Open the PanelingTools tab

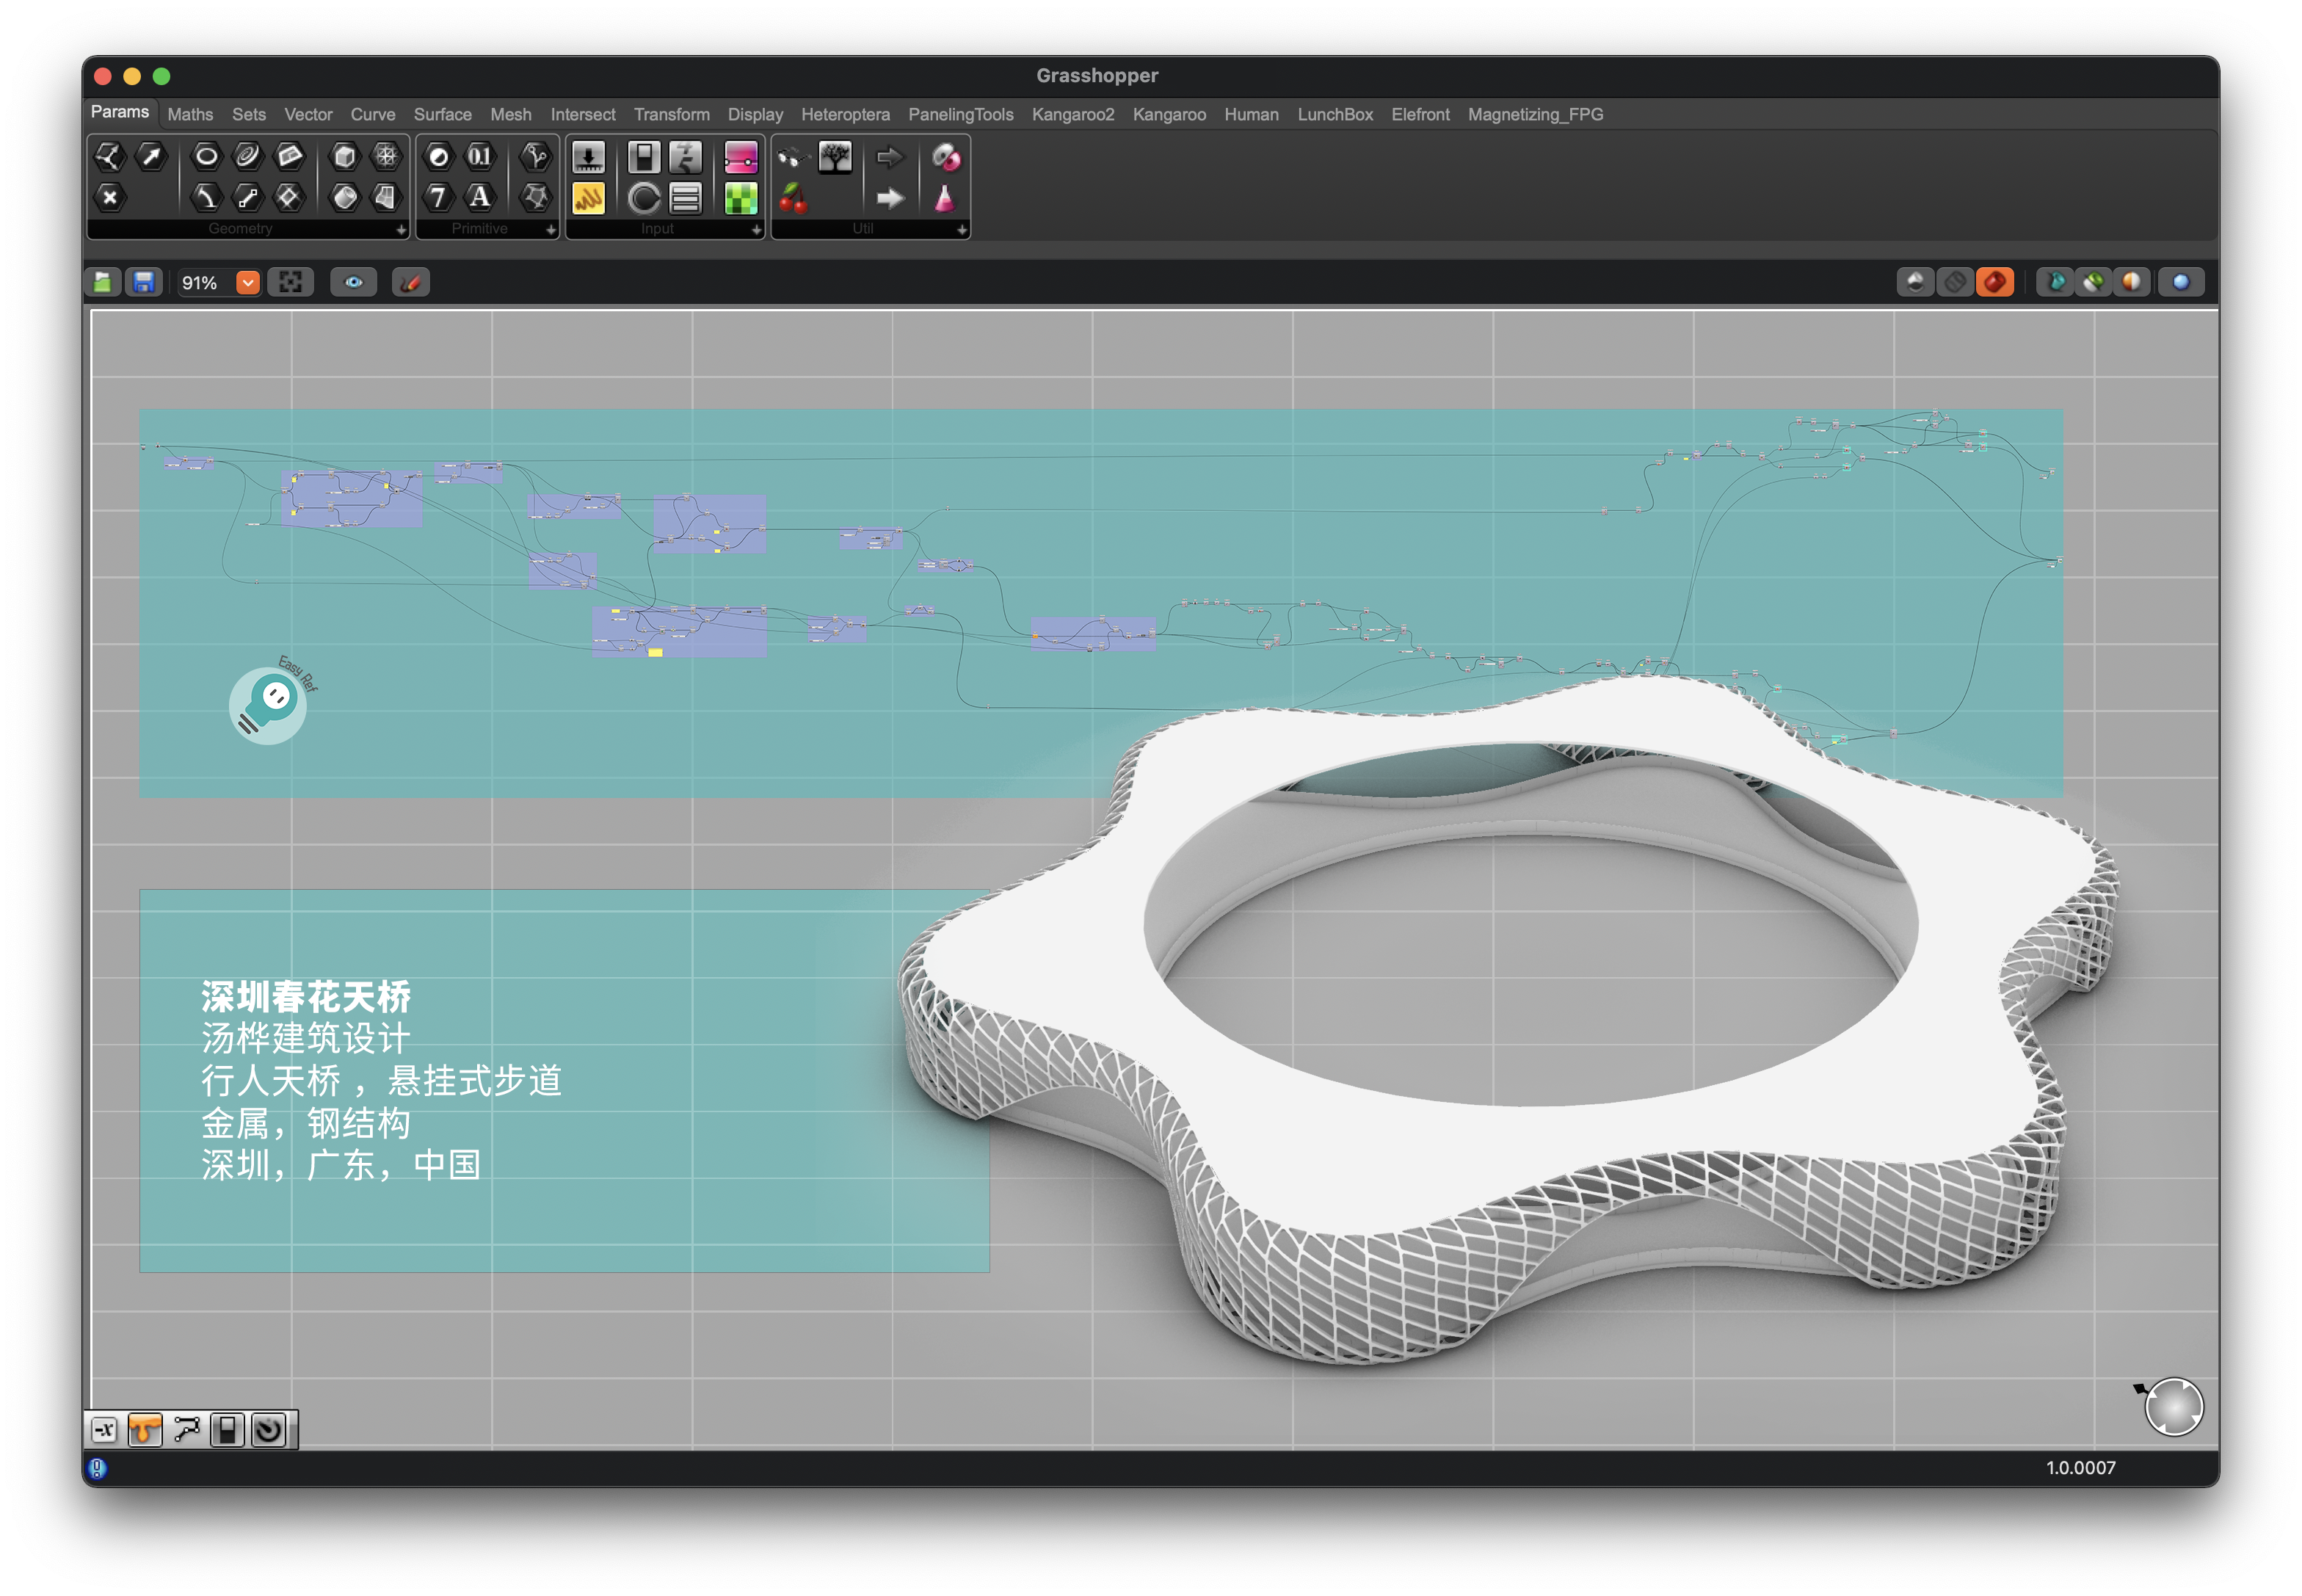(960, 115)
